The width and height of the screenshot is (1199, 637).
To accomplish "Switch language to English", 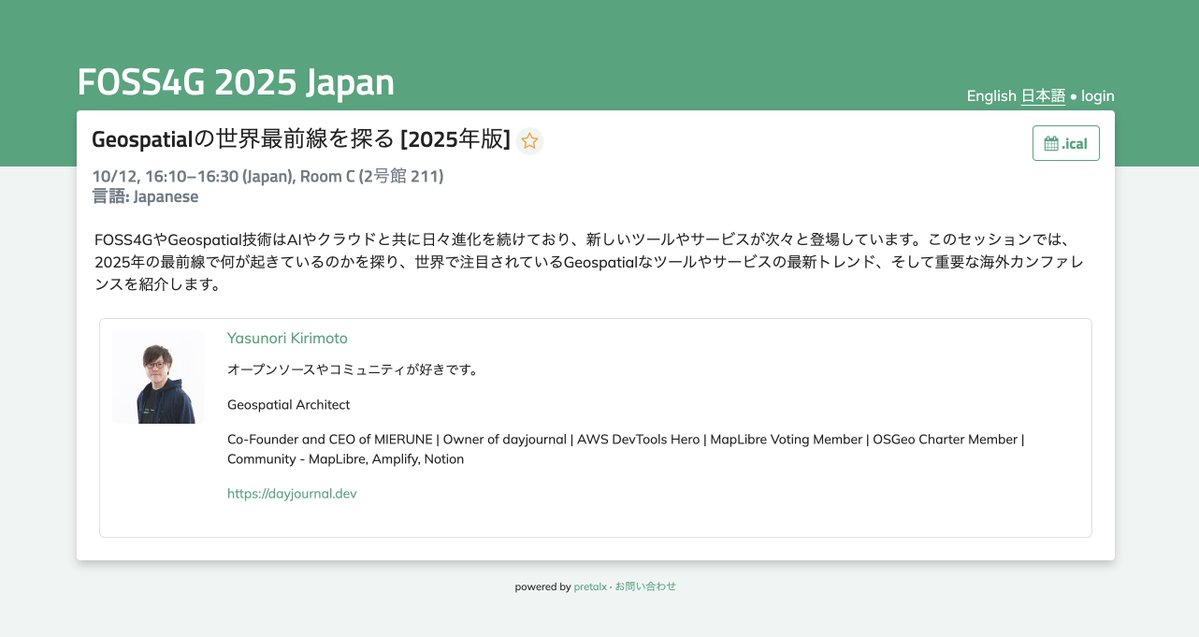I will 991,96.
